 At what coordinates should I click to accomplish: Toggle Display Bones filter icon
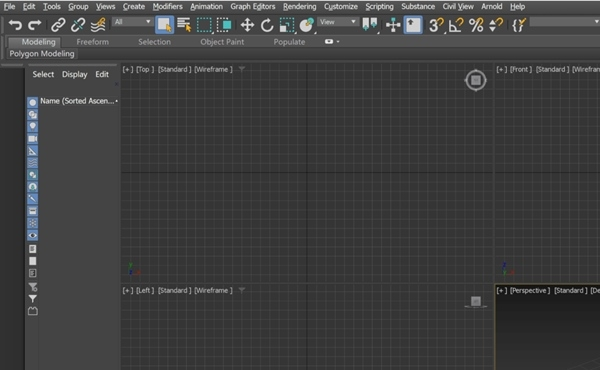(x=33, y=199)
